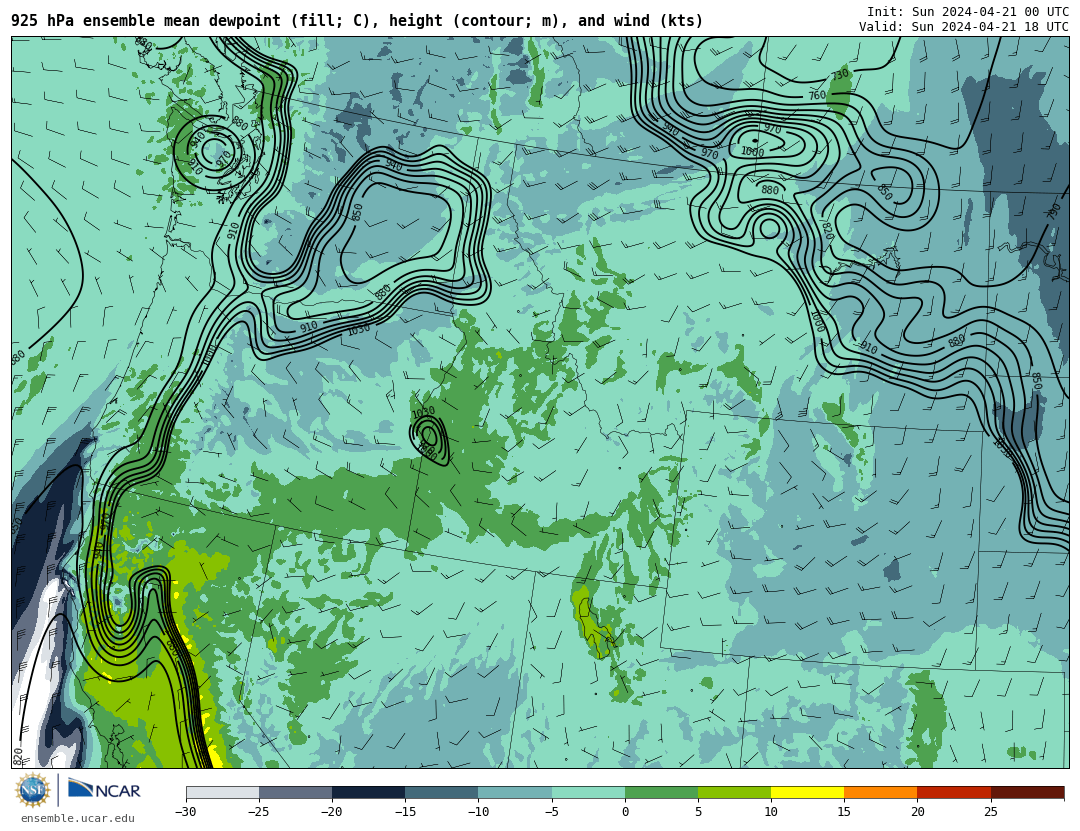Click the Init: Sun 2024-04-21 00 UTC text

[968, 12]
